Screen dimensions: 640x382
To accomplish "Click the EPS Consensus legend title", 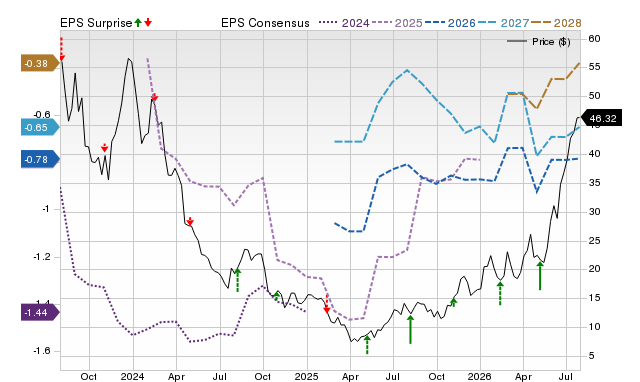I will click(x=265, y=23).
